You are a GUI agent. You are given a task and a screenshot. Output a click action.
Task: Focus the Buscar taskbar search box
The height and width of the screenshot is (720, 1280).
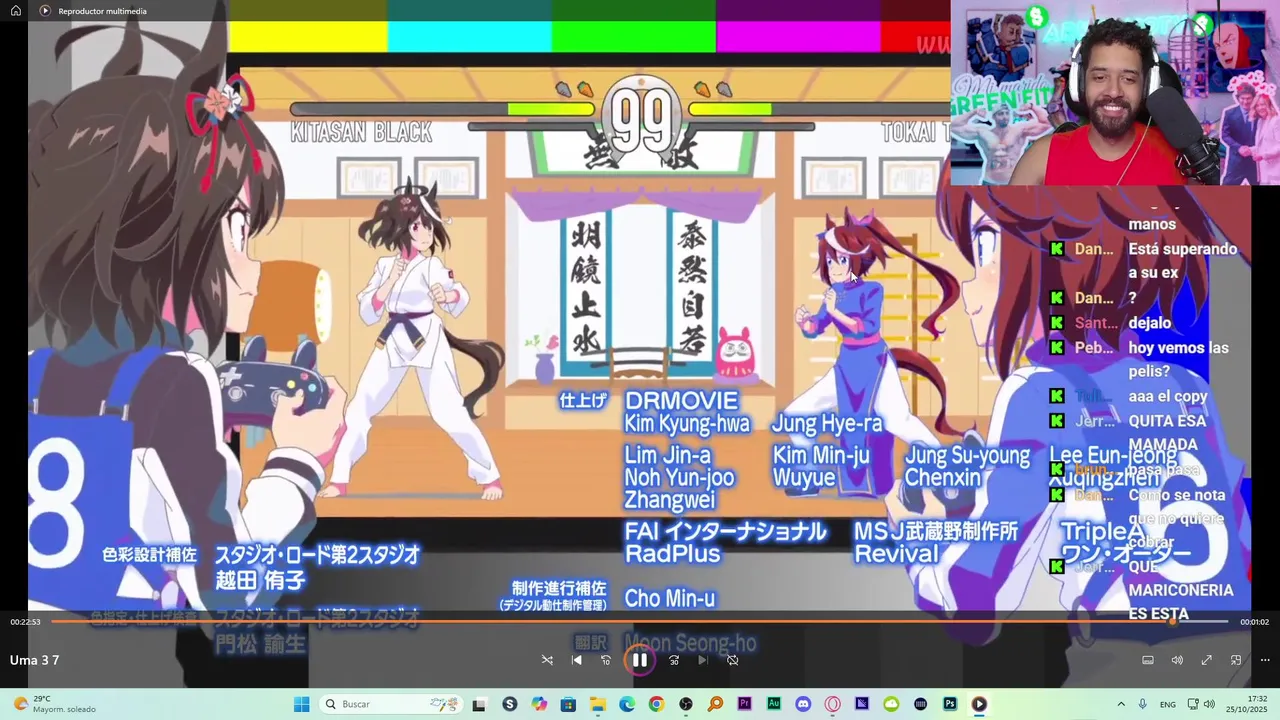coord(390,704)
